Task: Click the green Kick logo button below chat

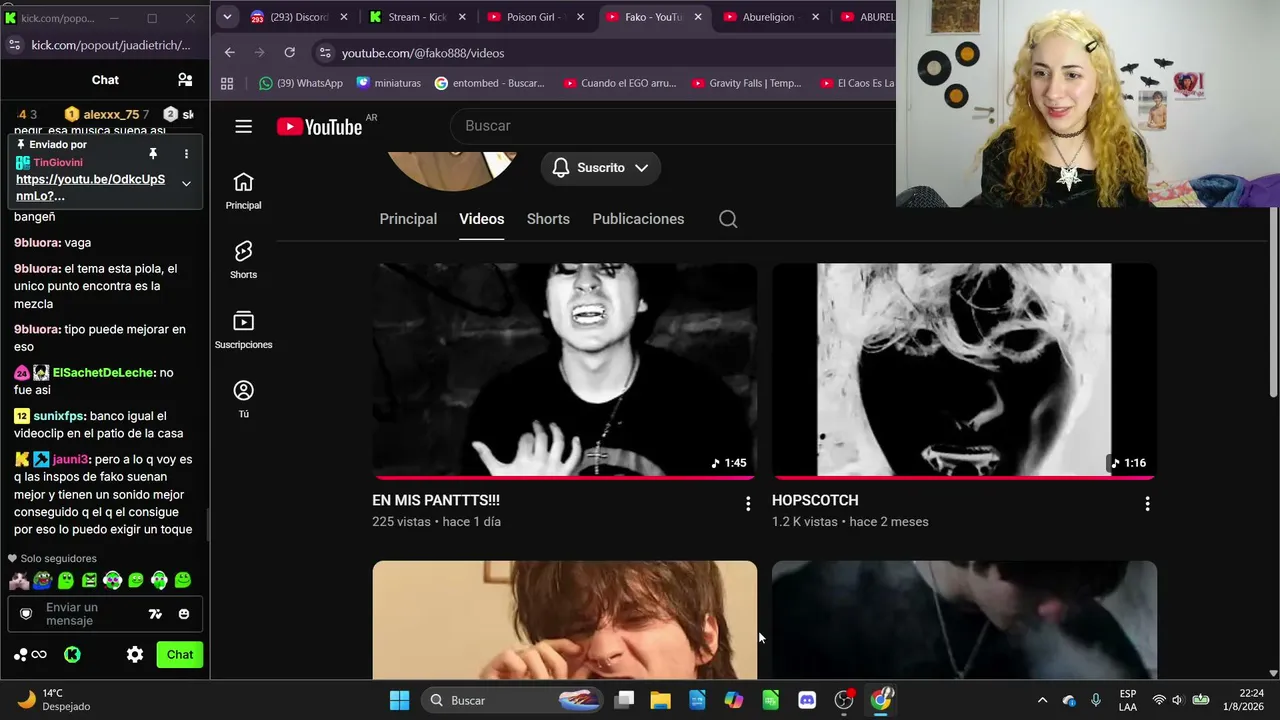Action: click(x=72, y=655)
